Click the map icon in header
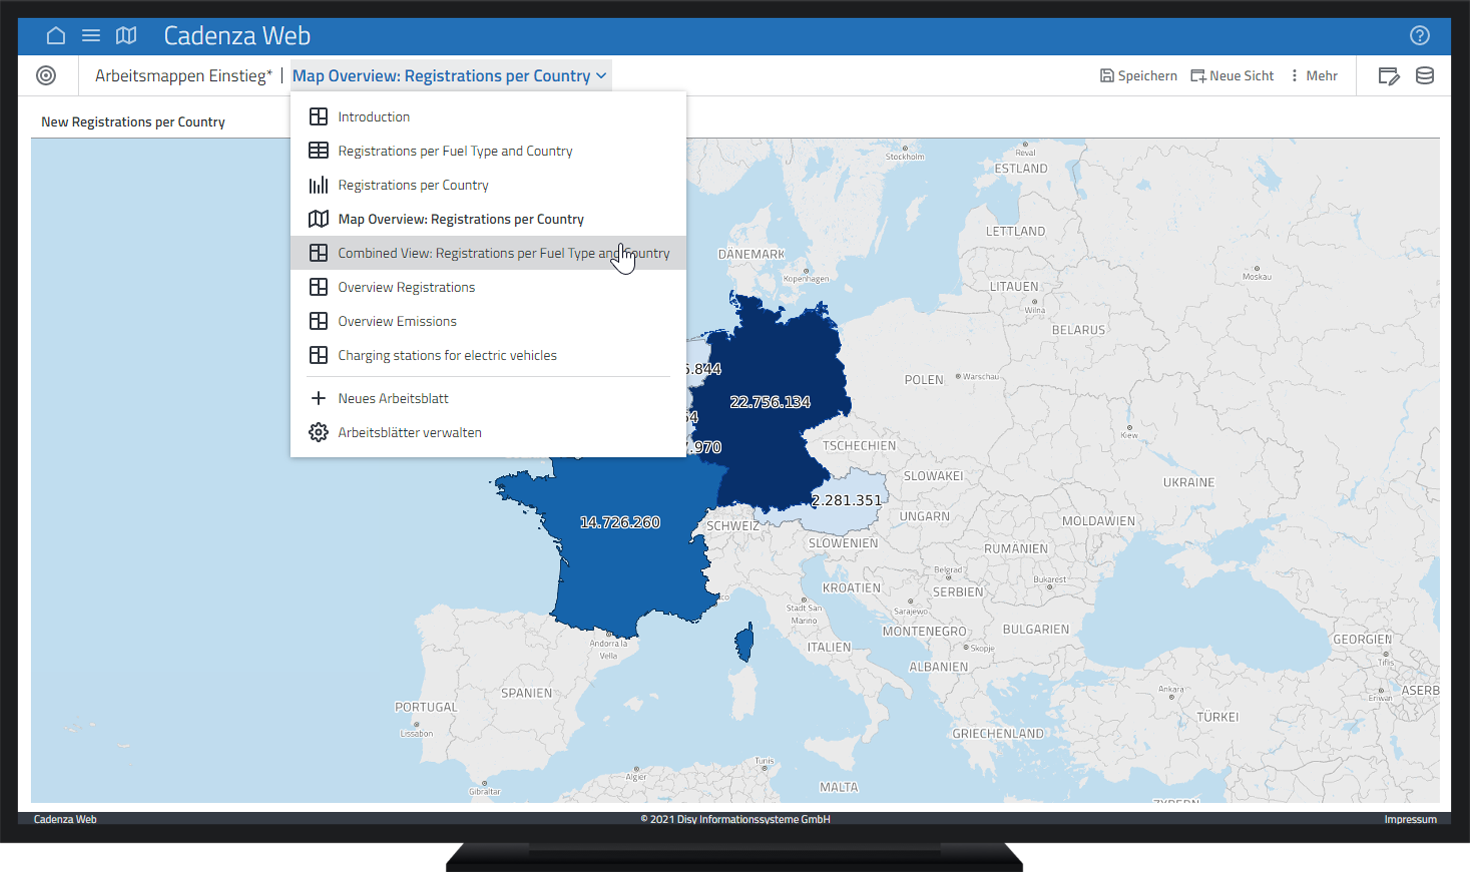The height and width of the screenshot is (872, 1470). 126,36
